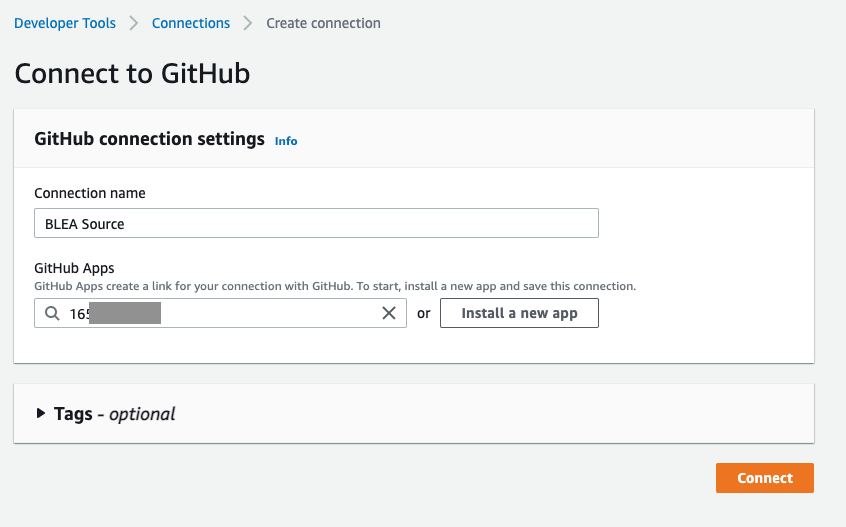Select the Connection name label

coord(90,193)
